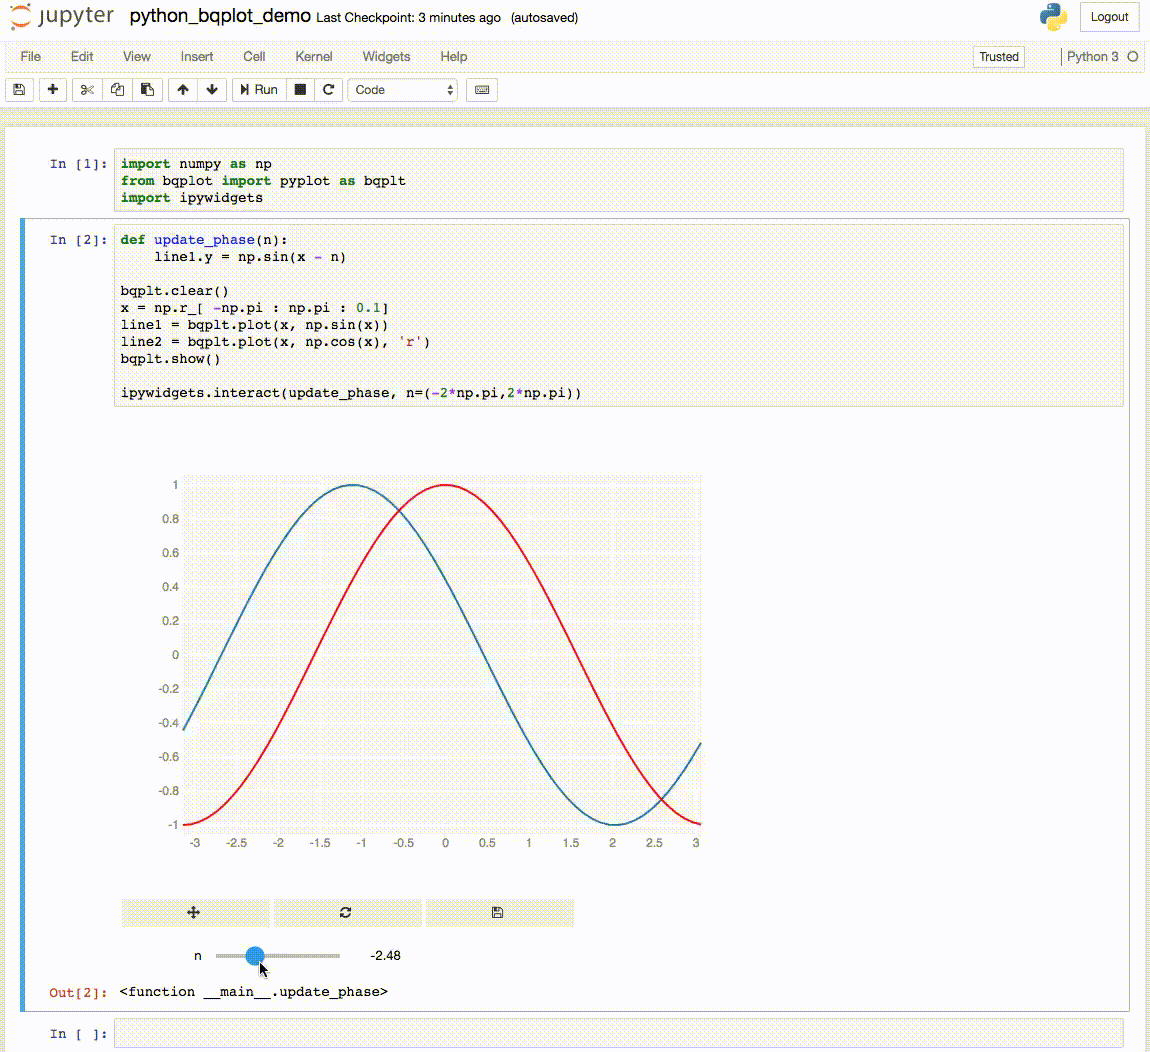The height and width of the screenshot is (1052, 1150).
Task: Cut selected cells with scissors icon
Action: (88, 90)
